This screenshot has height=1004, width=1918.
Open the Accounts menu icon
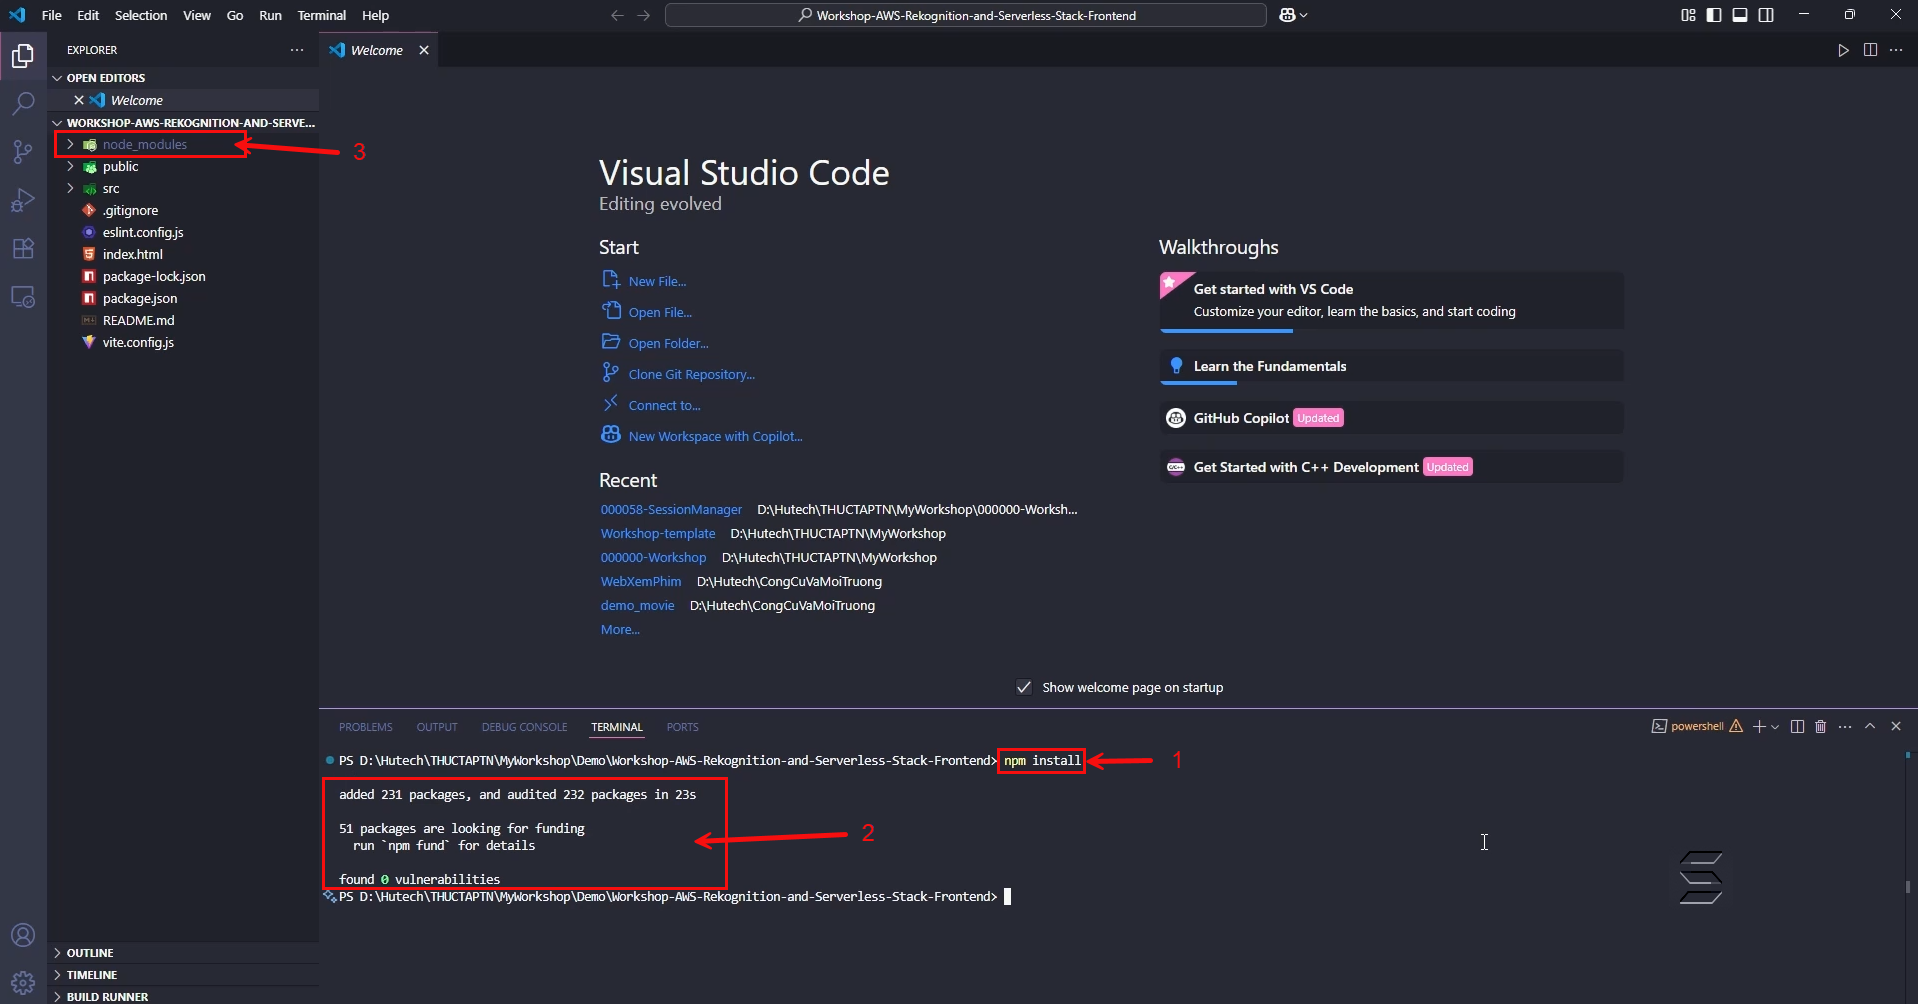pyautogui.click(x=23, y=935)
